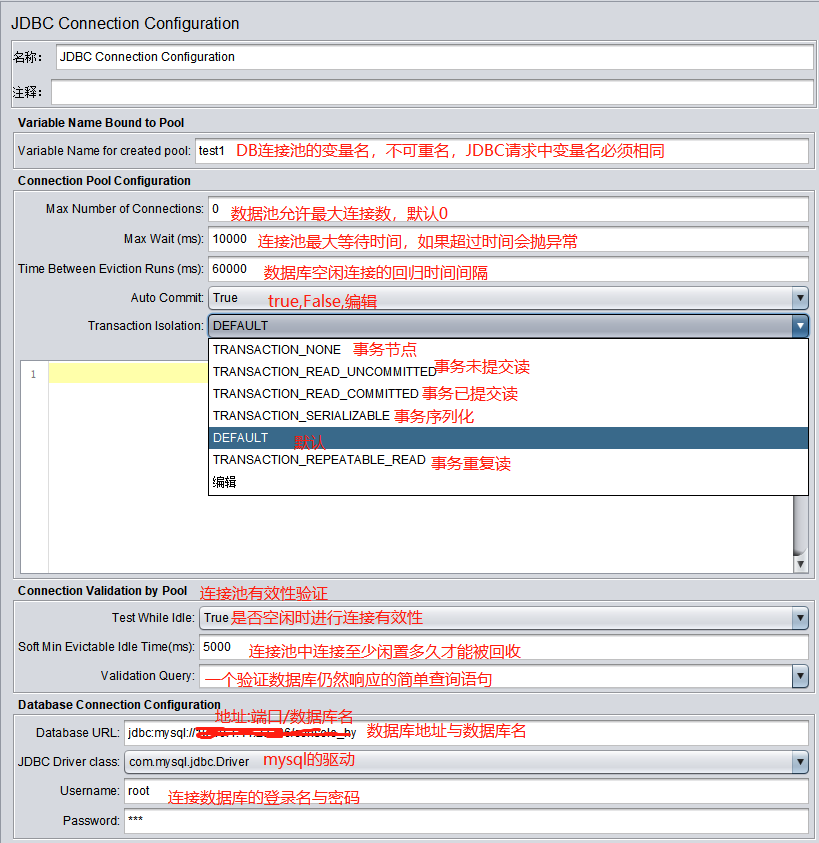Select TRANSACTION_REPEATABLE_READ option
The image size is (819, 843).
pyautogui.click(x=508, y=460)
